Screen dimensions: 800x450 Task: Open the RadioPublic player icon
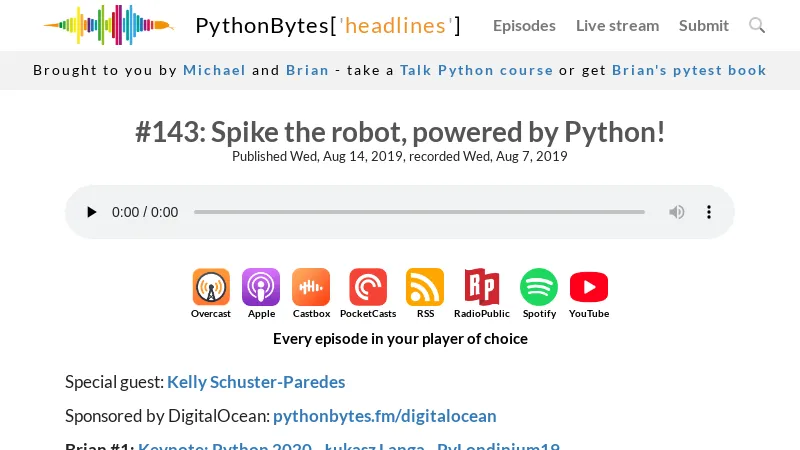[481, 288]
